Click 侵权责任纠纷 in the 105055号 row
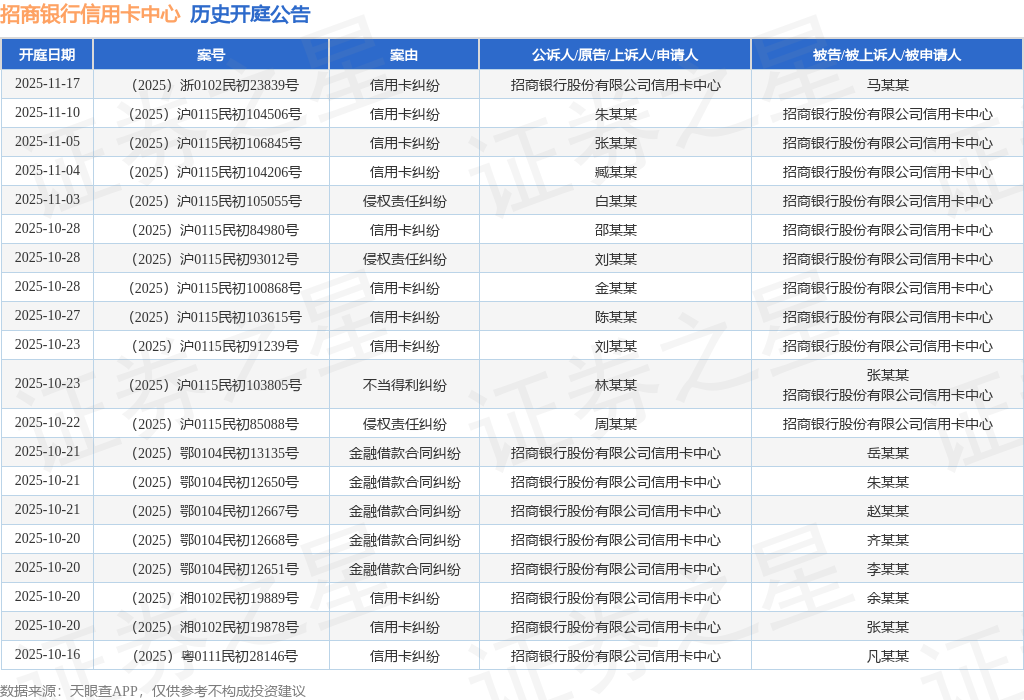 tap(404, 201)
